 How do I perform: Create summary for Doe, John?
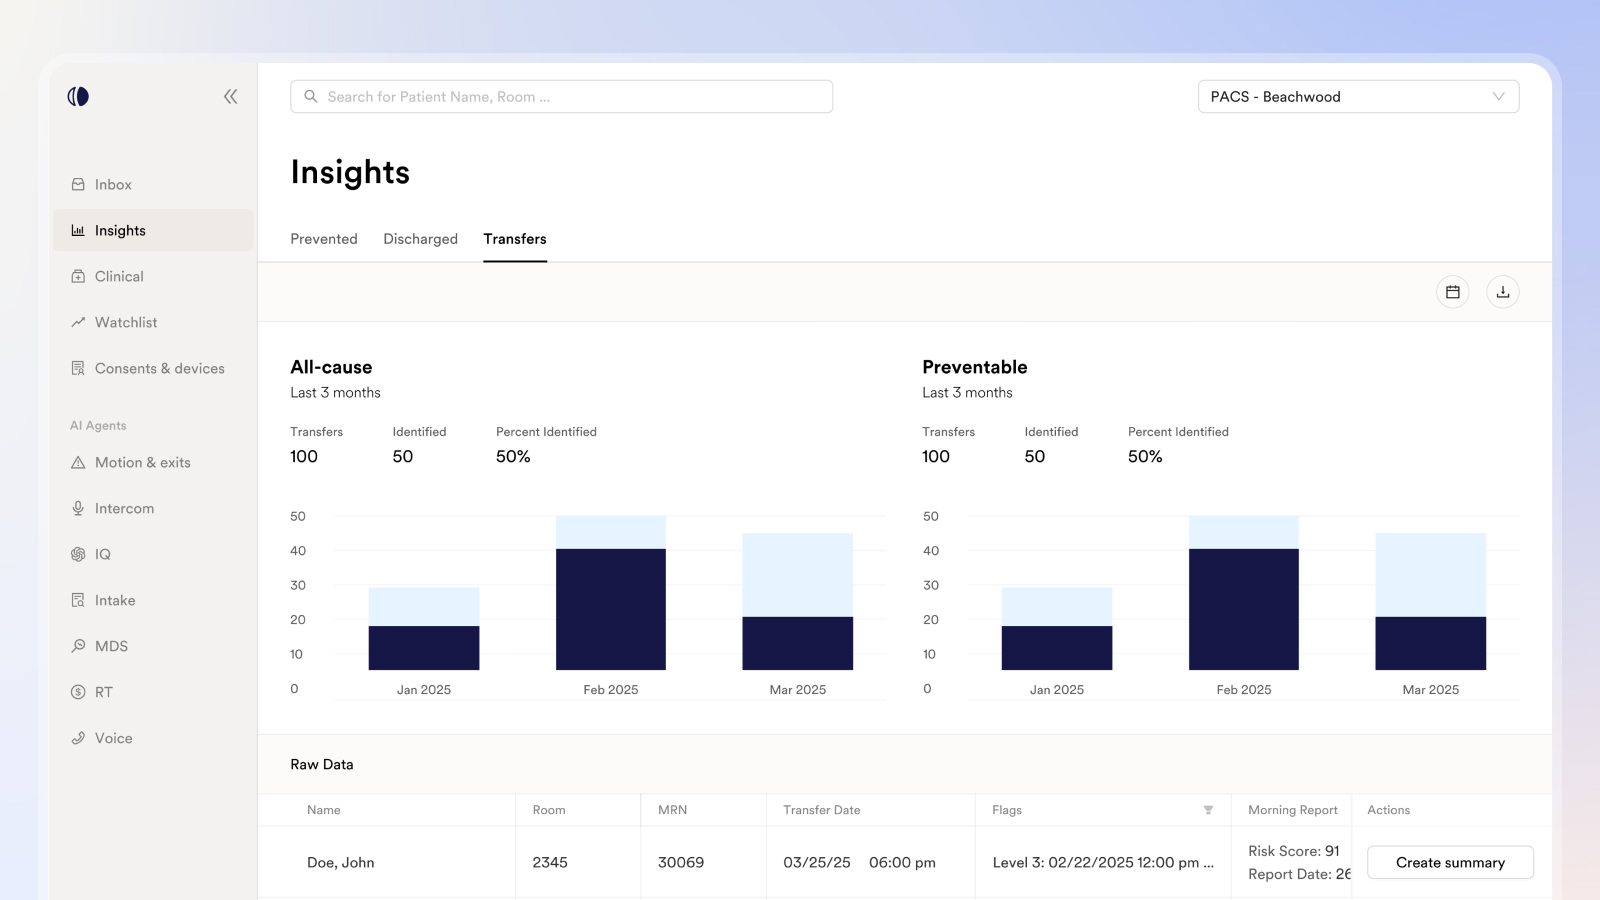[1450, 862]
